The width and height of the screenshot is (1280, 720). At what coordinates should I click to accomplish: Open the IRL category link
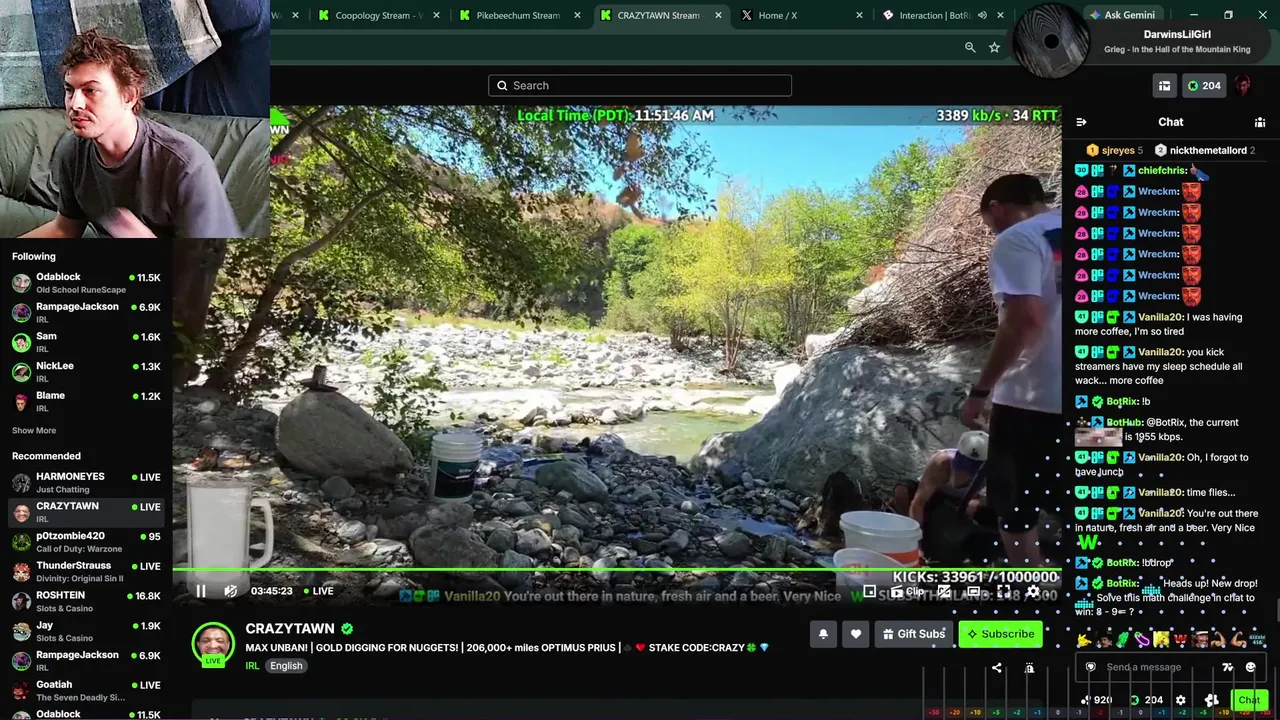coord(252,666)
